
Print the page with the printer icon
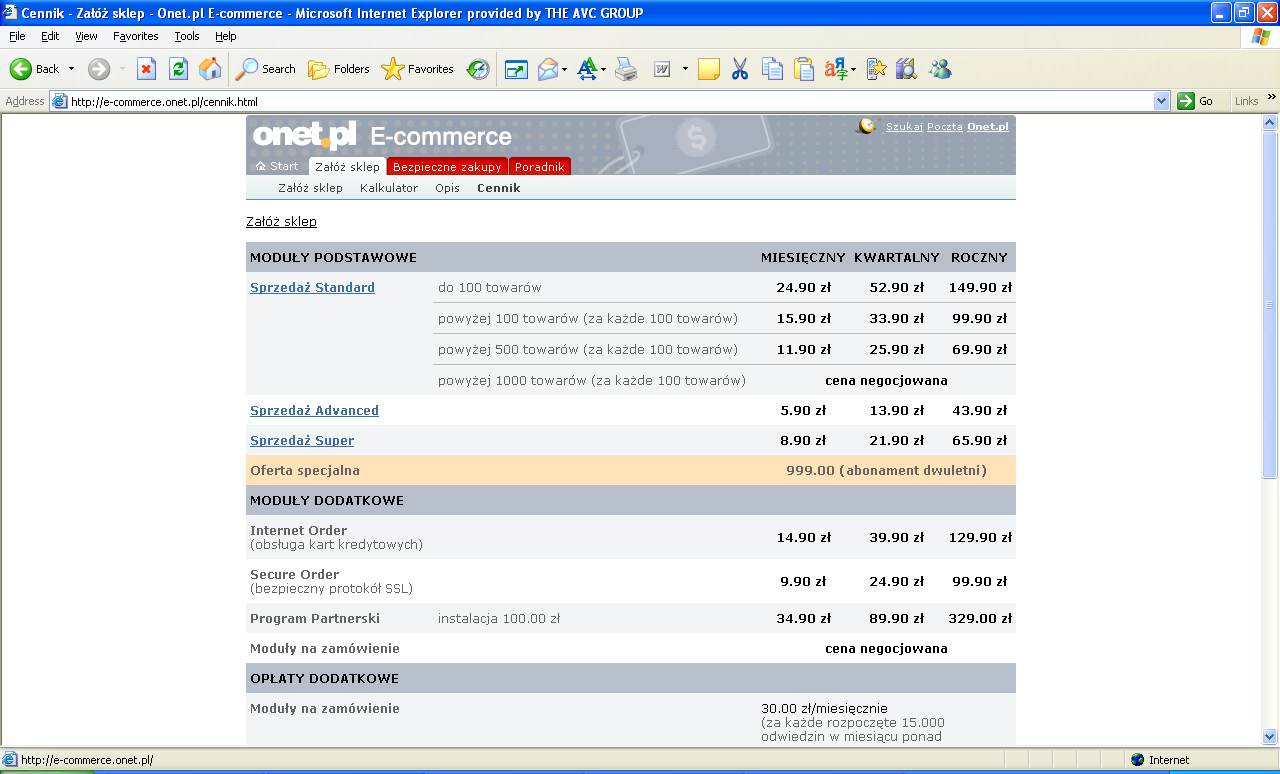626,69
